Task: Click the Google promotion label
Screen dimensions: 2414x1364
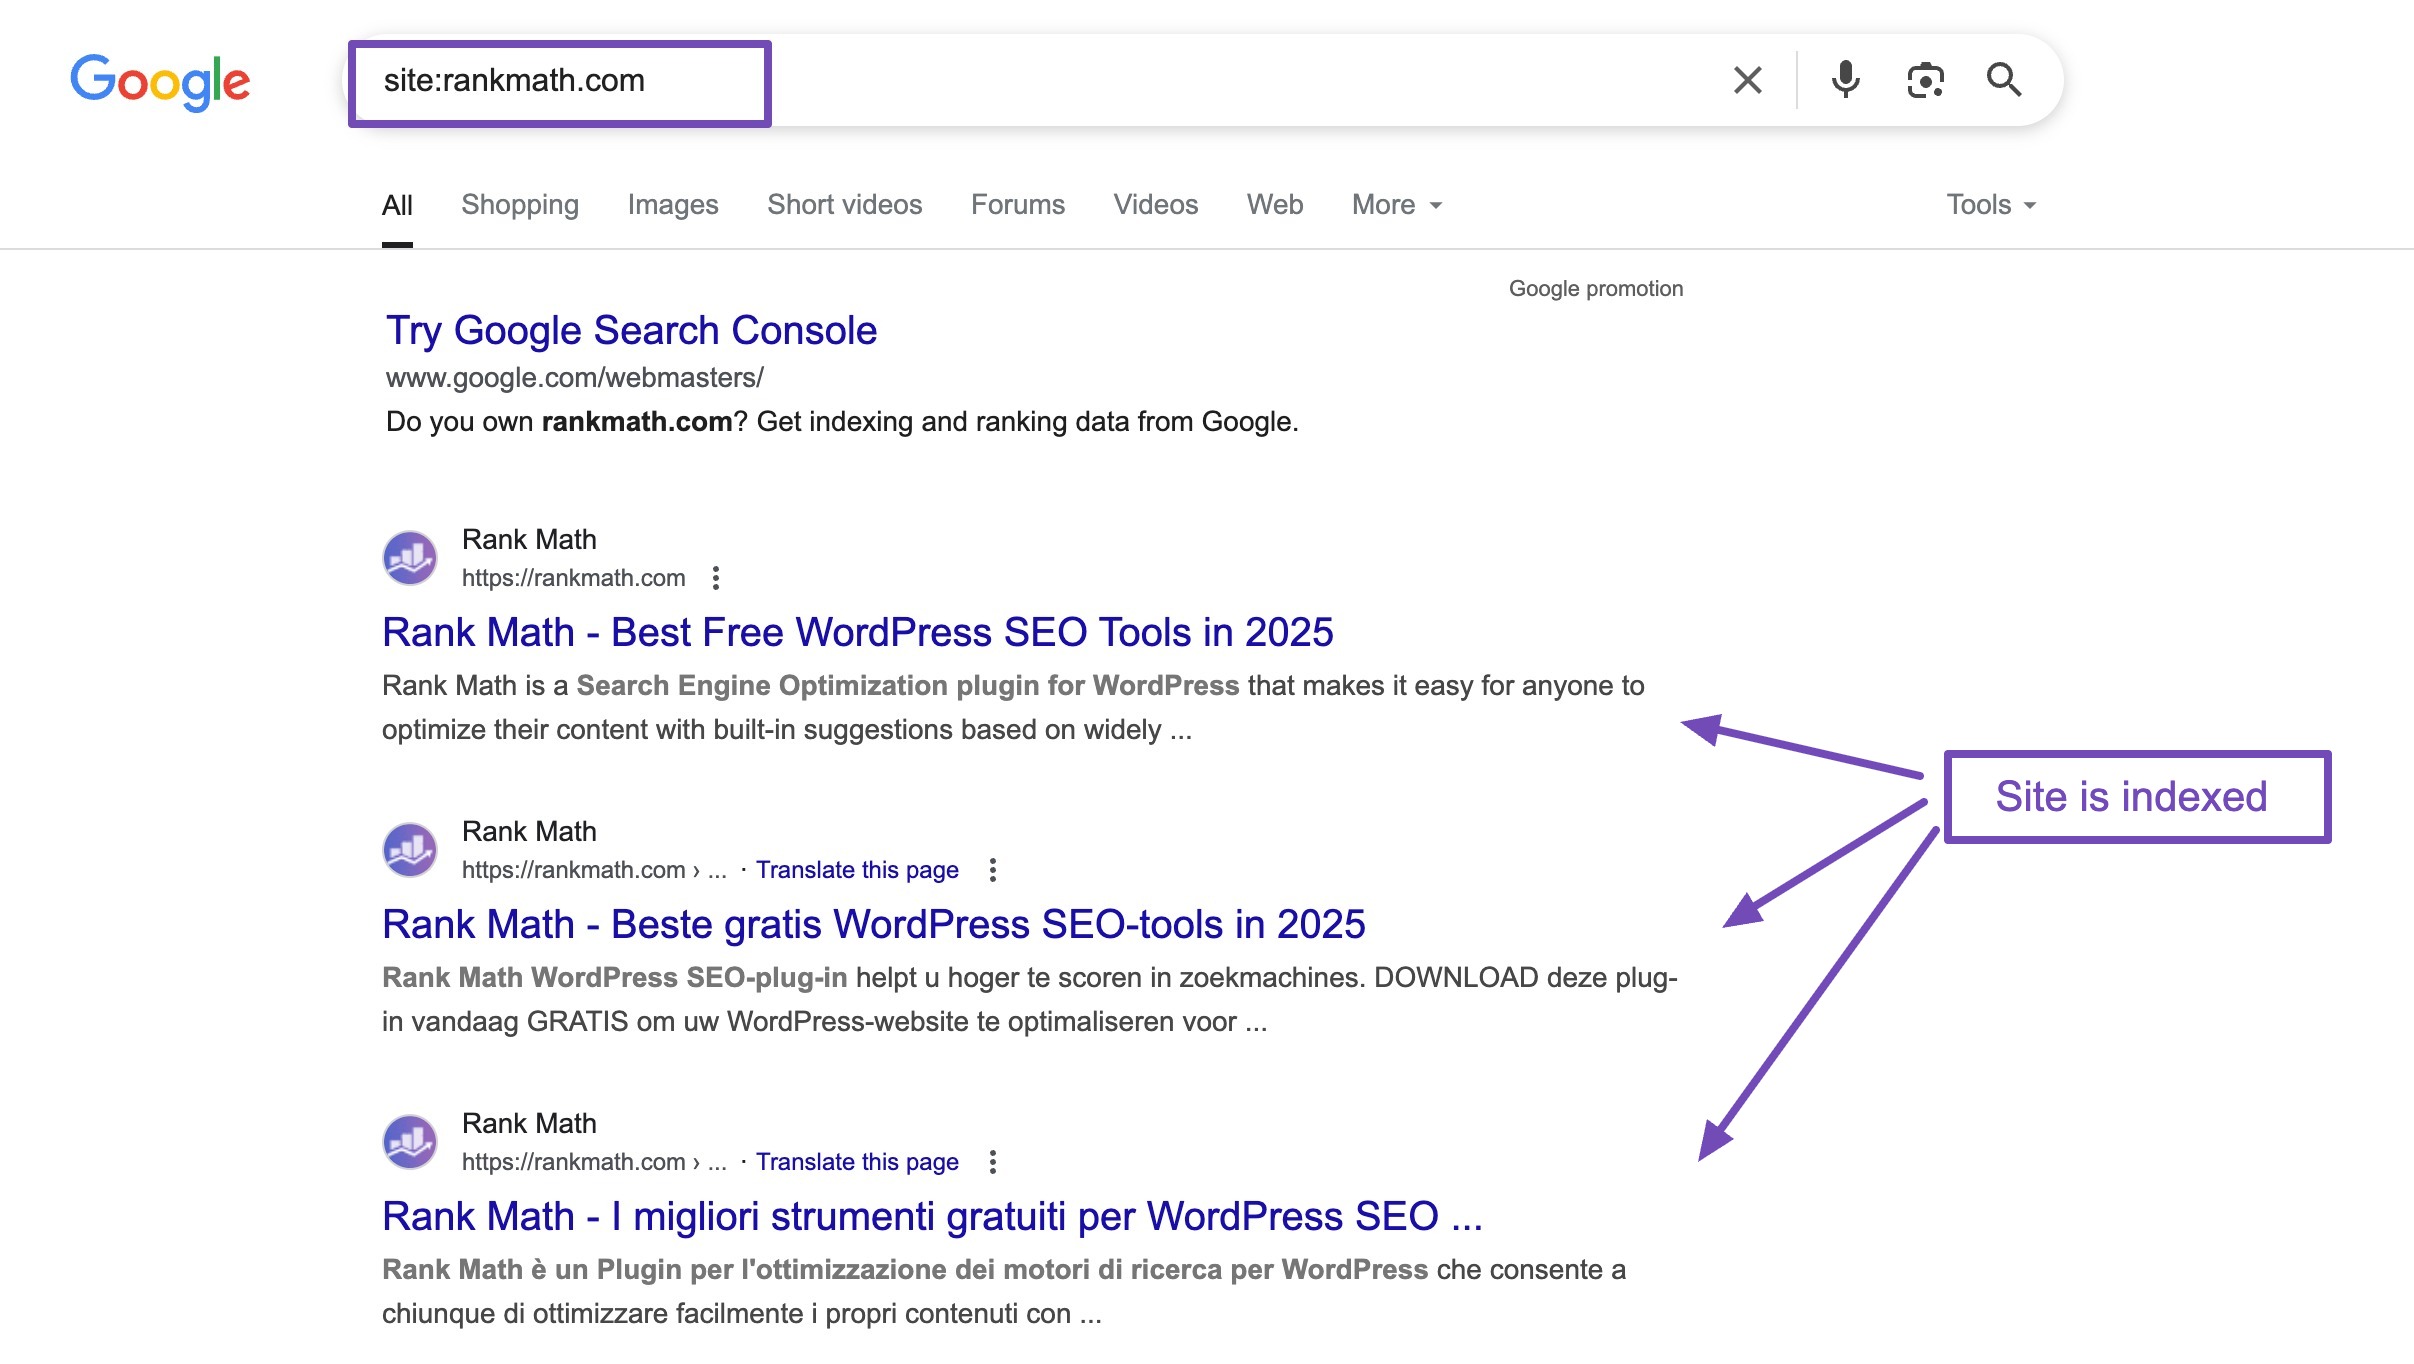Action: 1596,288
